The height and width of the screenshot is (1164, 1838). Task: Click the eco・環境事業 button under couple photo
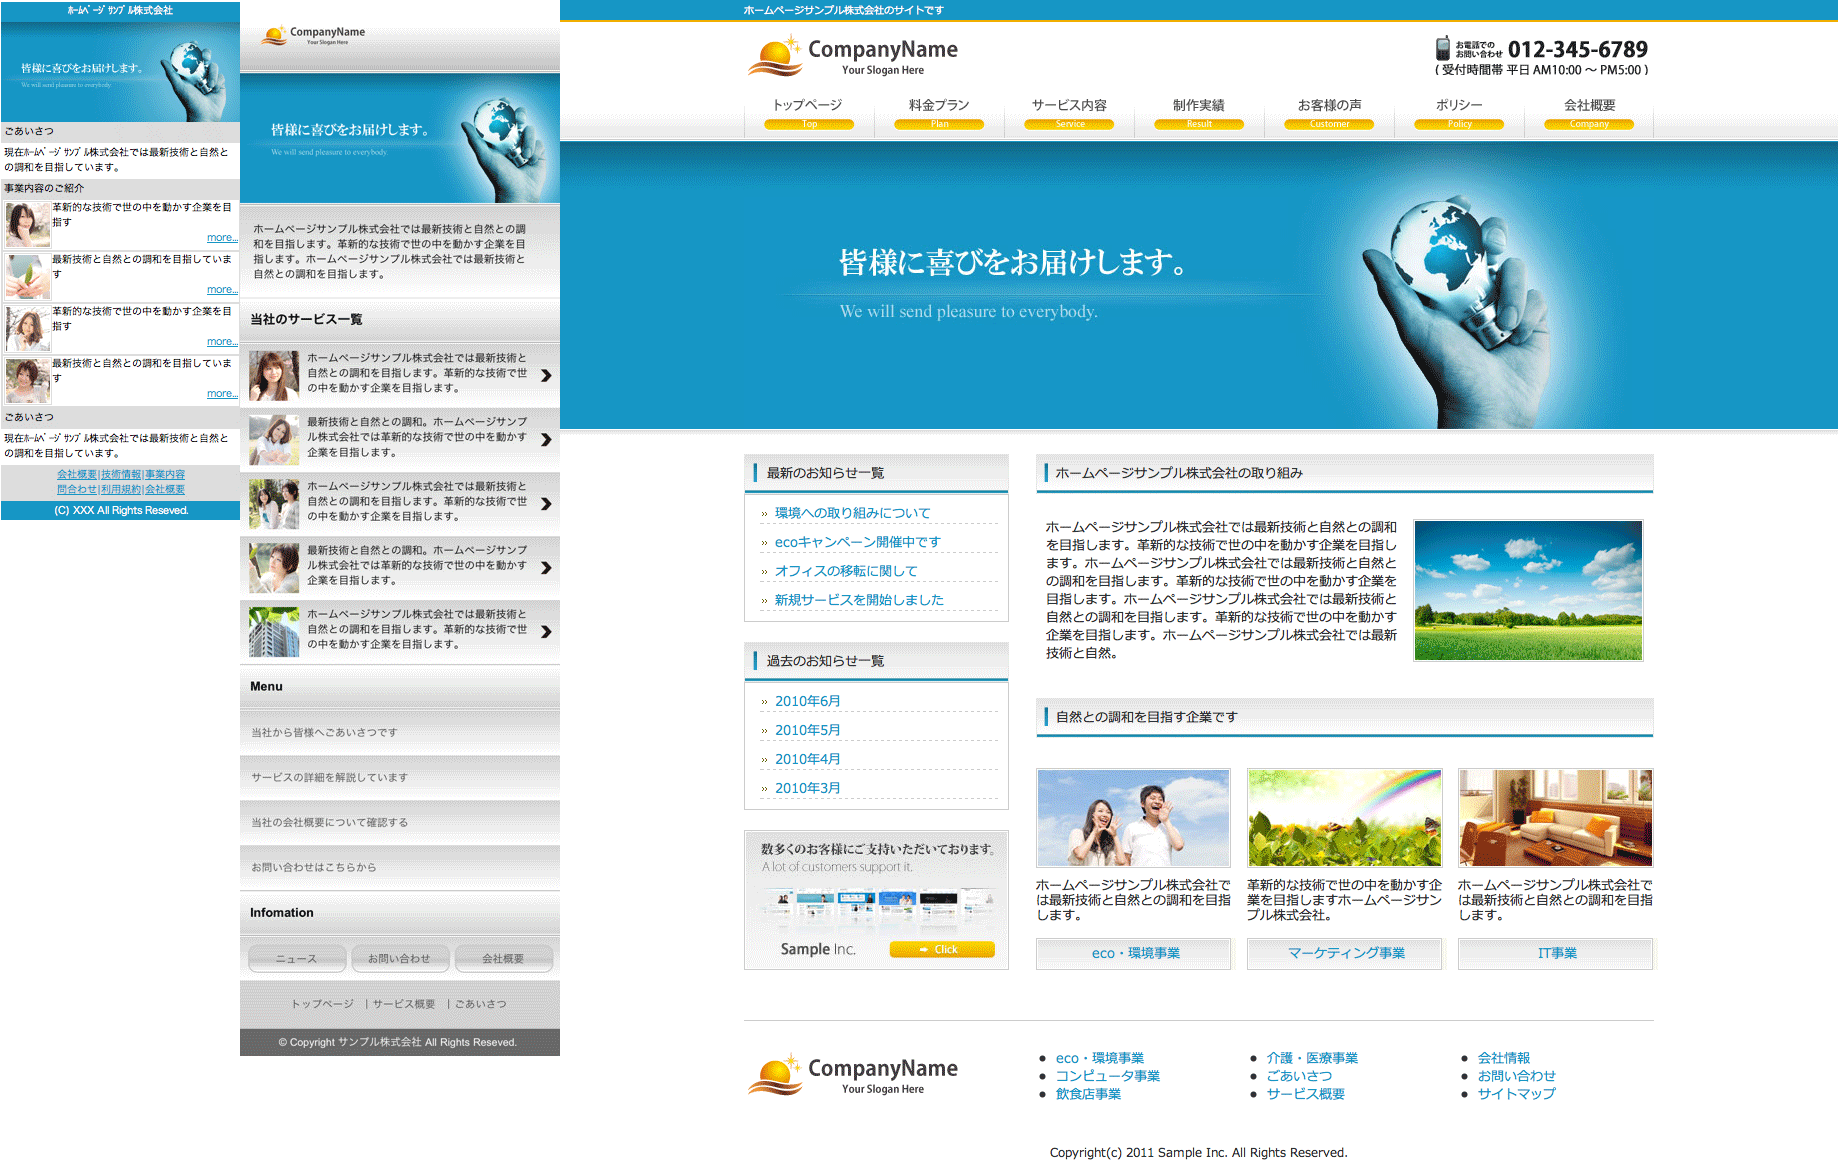point(1134,953)
